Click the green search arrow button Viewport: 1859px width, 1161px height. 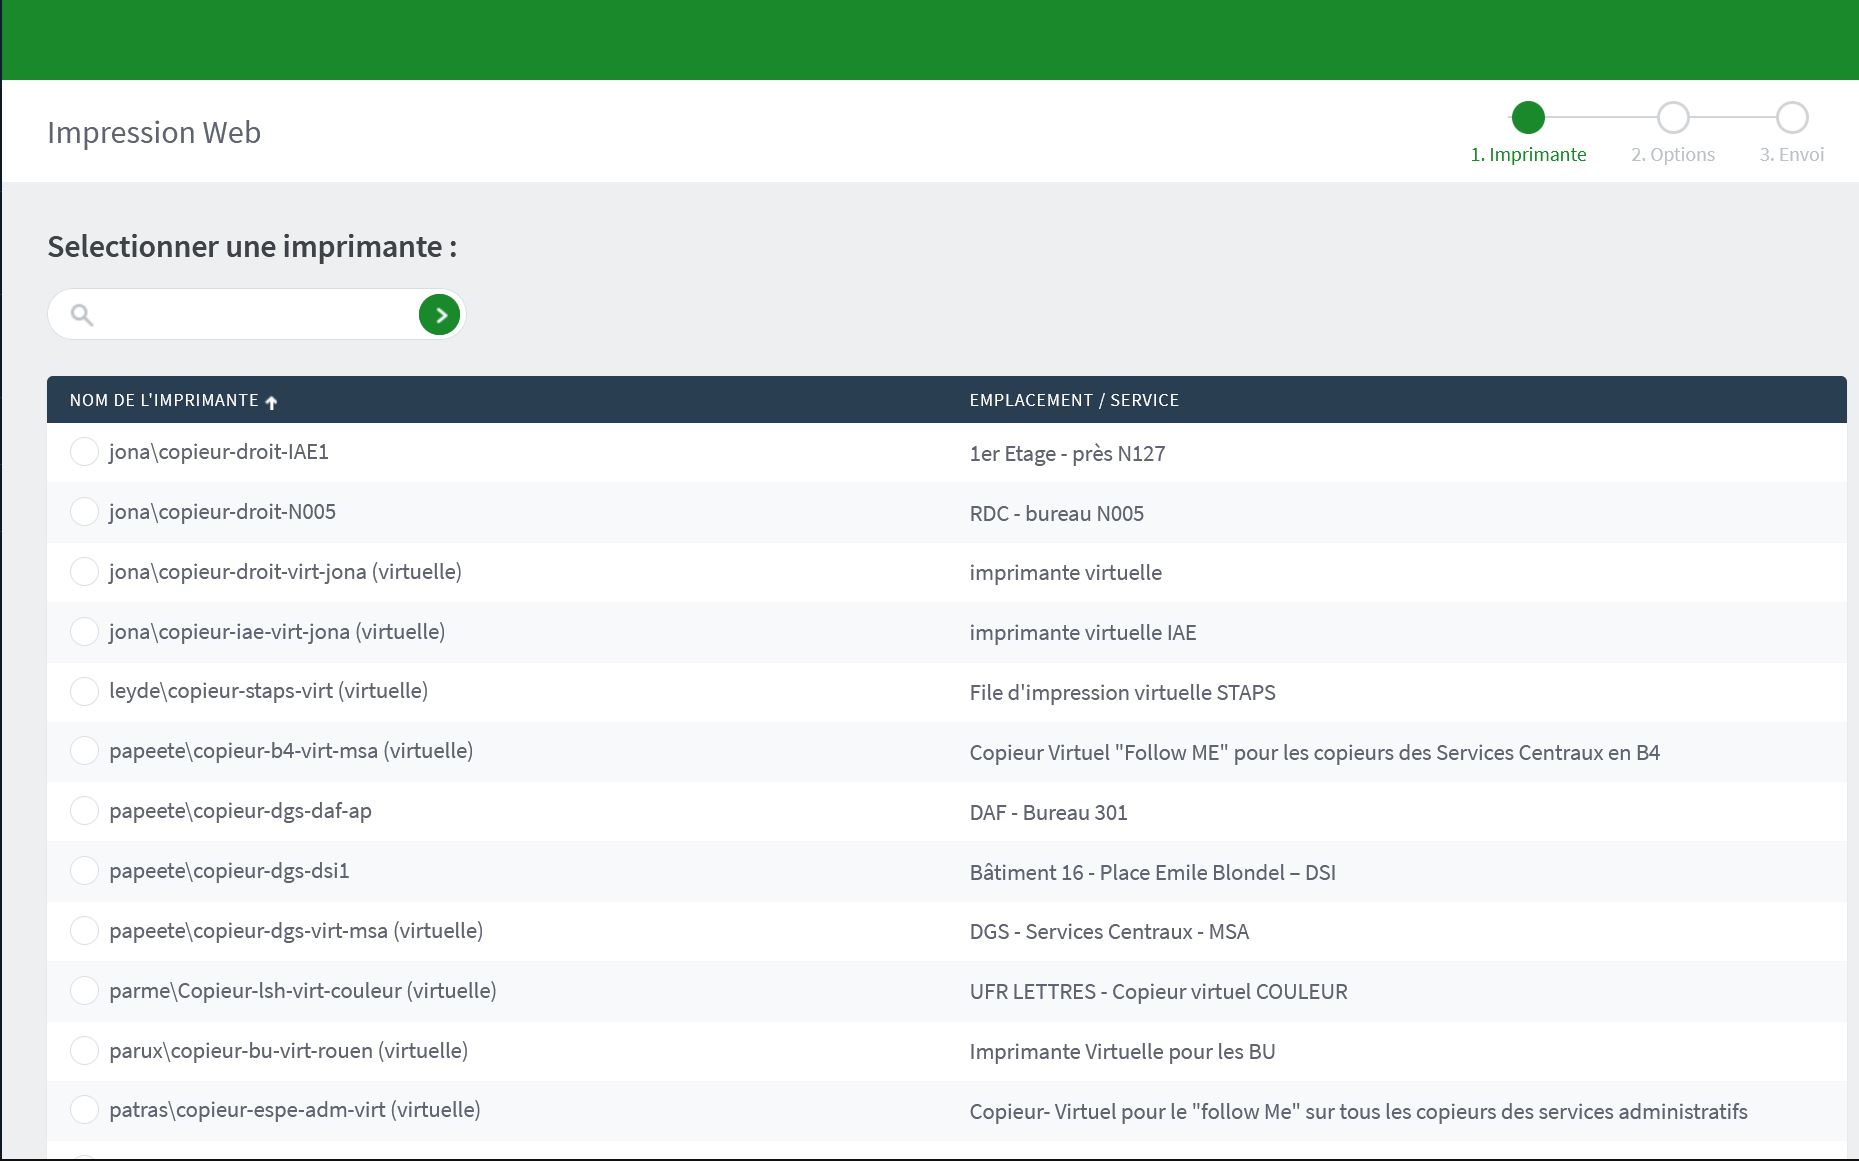(439, 315)
